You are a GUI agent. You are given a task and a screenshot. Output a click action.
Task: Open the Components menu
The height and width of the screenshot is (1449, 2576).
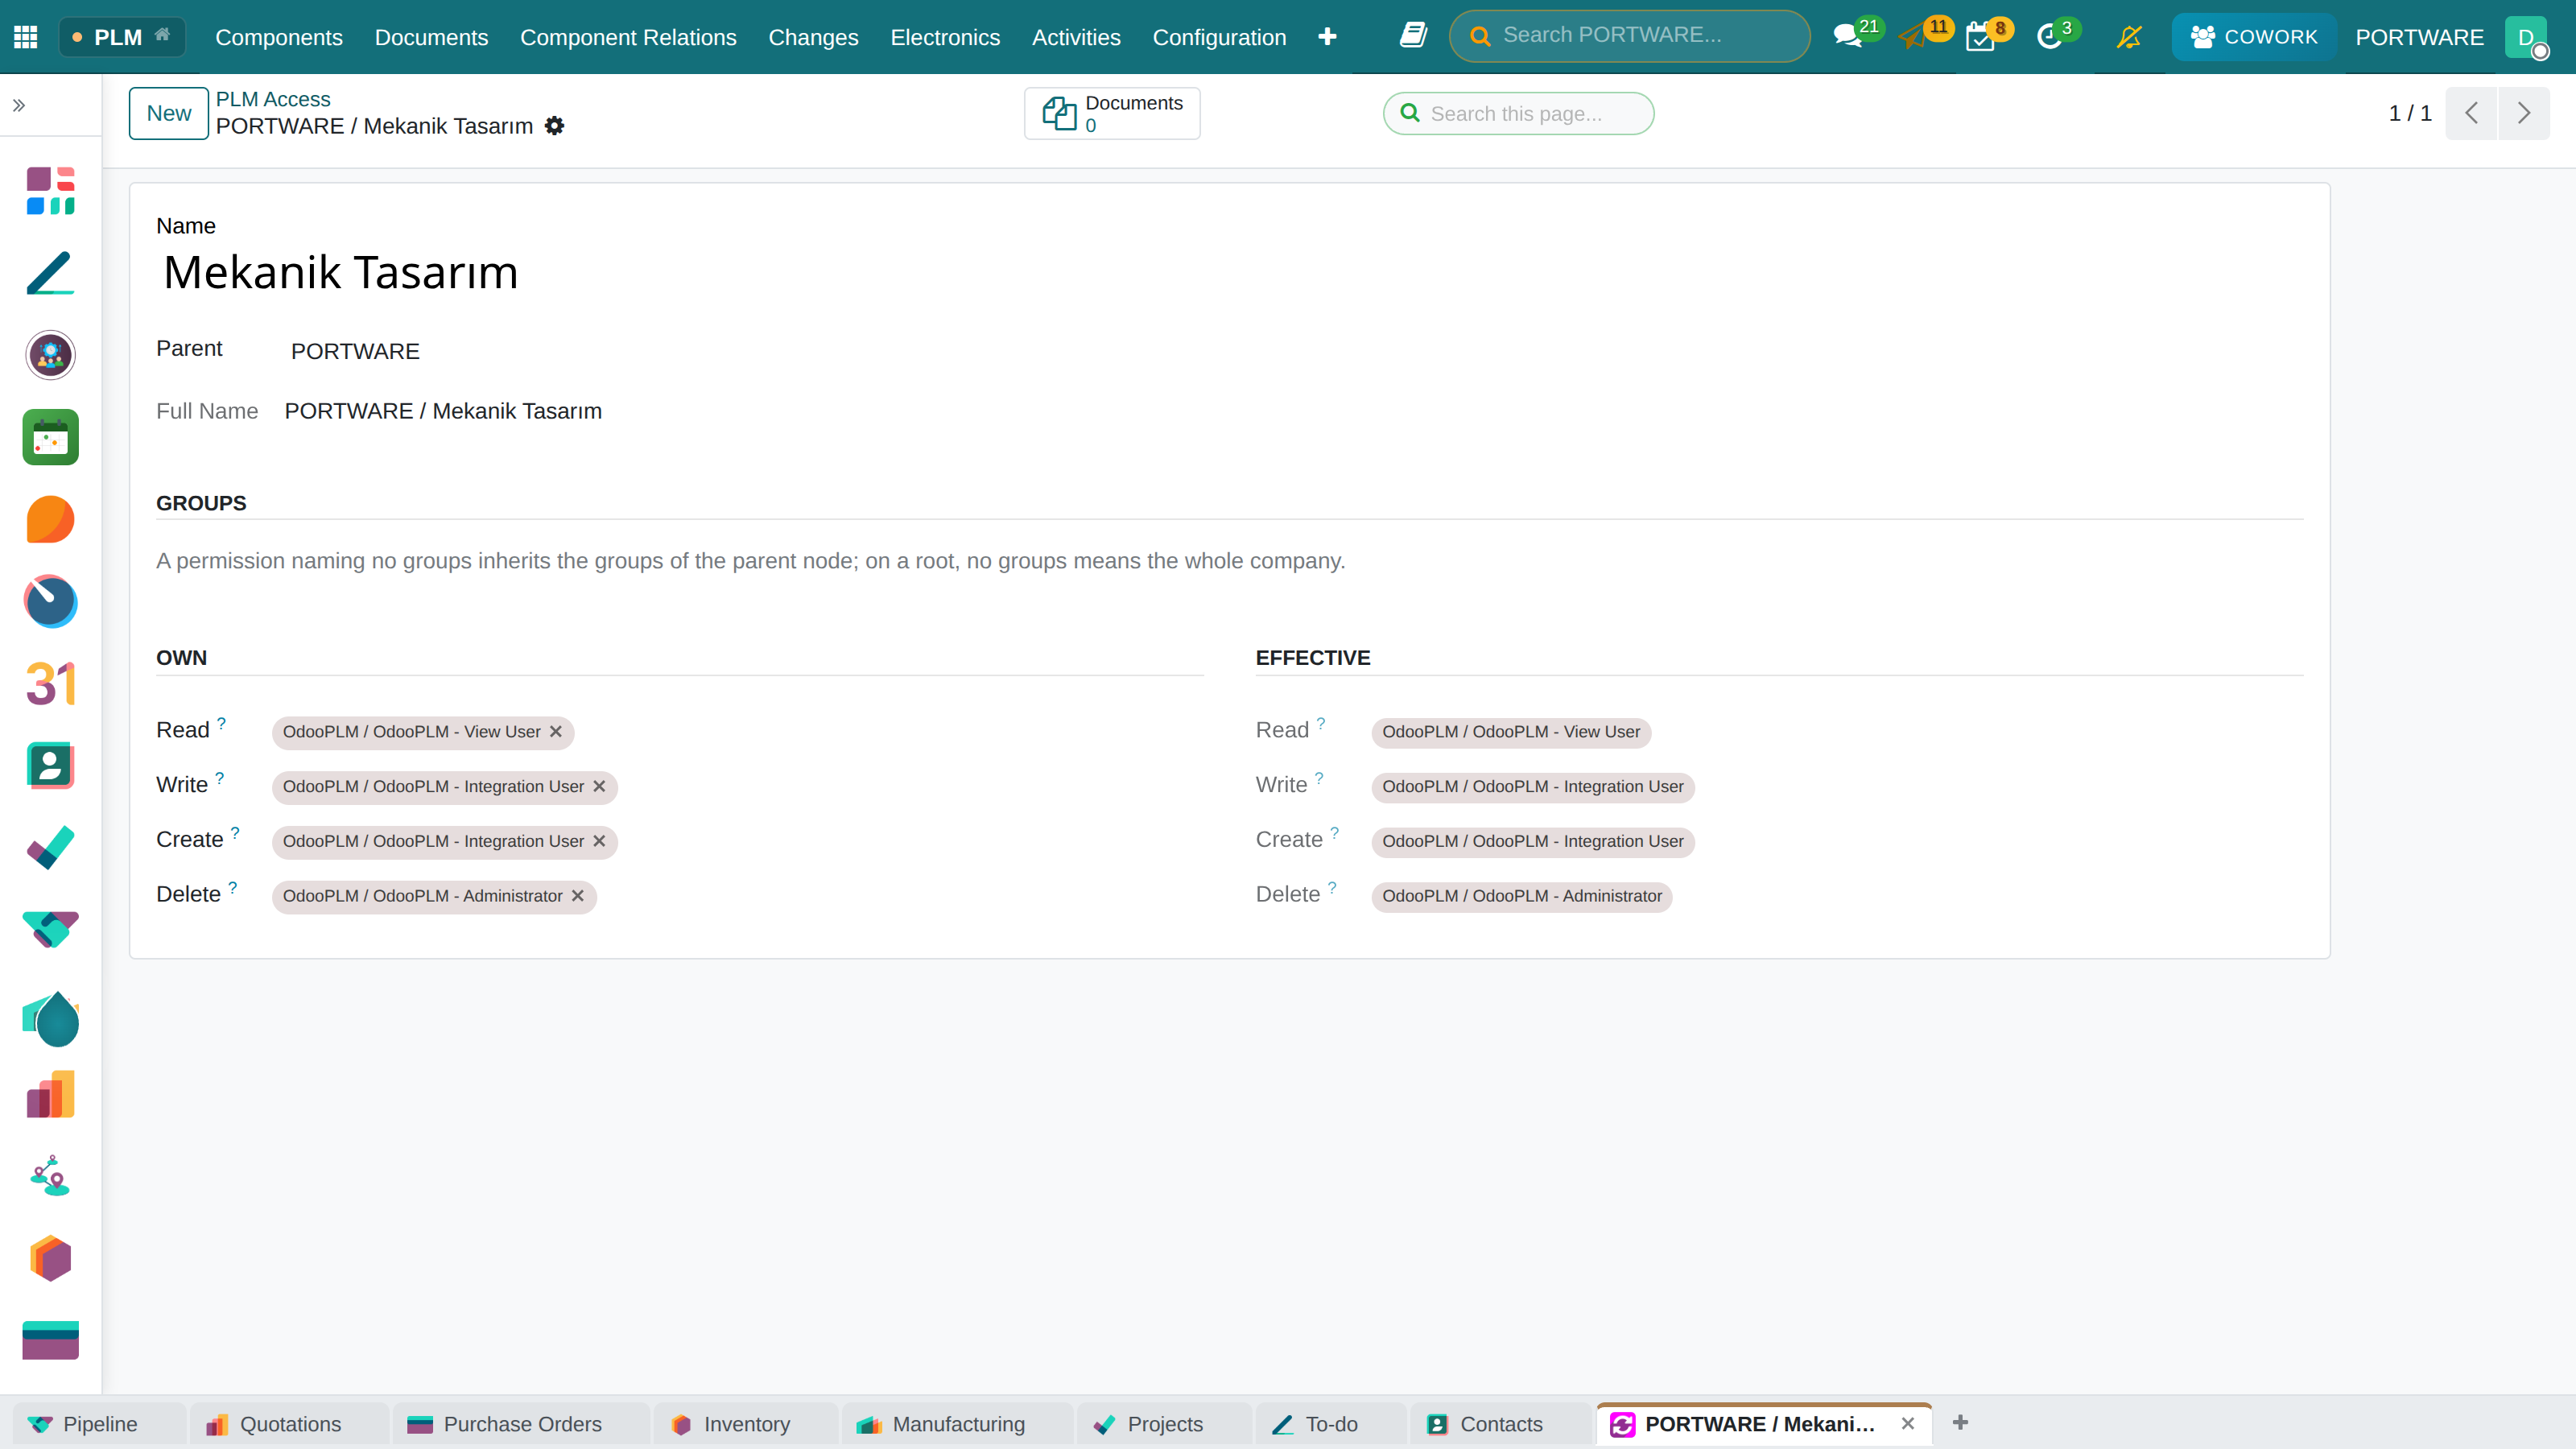click(279, 37)
